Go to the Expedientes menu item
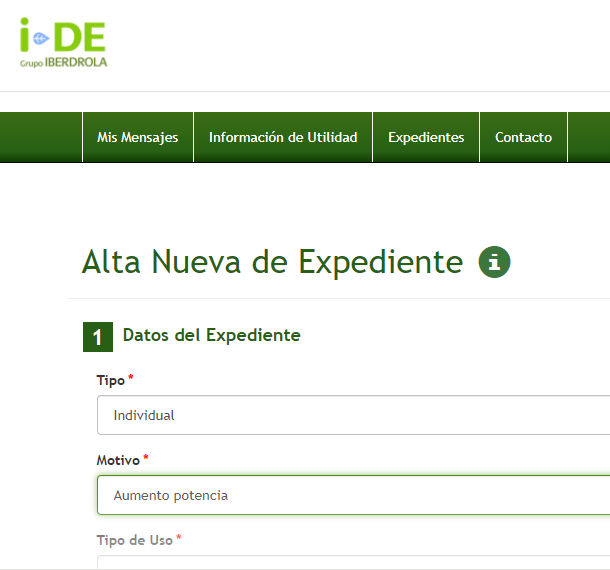 point(426,138)
